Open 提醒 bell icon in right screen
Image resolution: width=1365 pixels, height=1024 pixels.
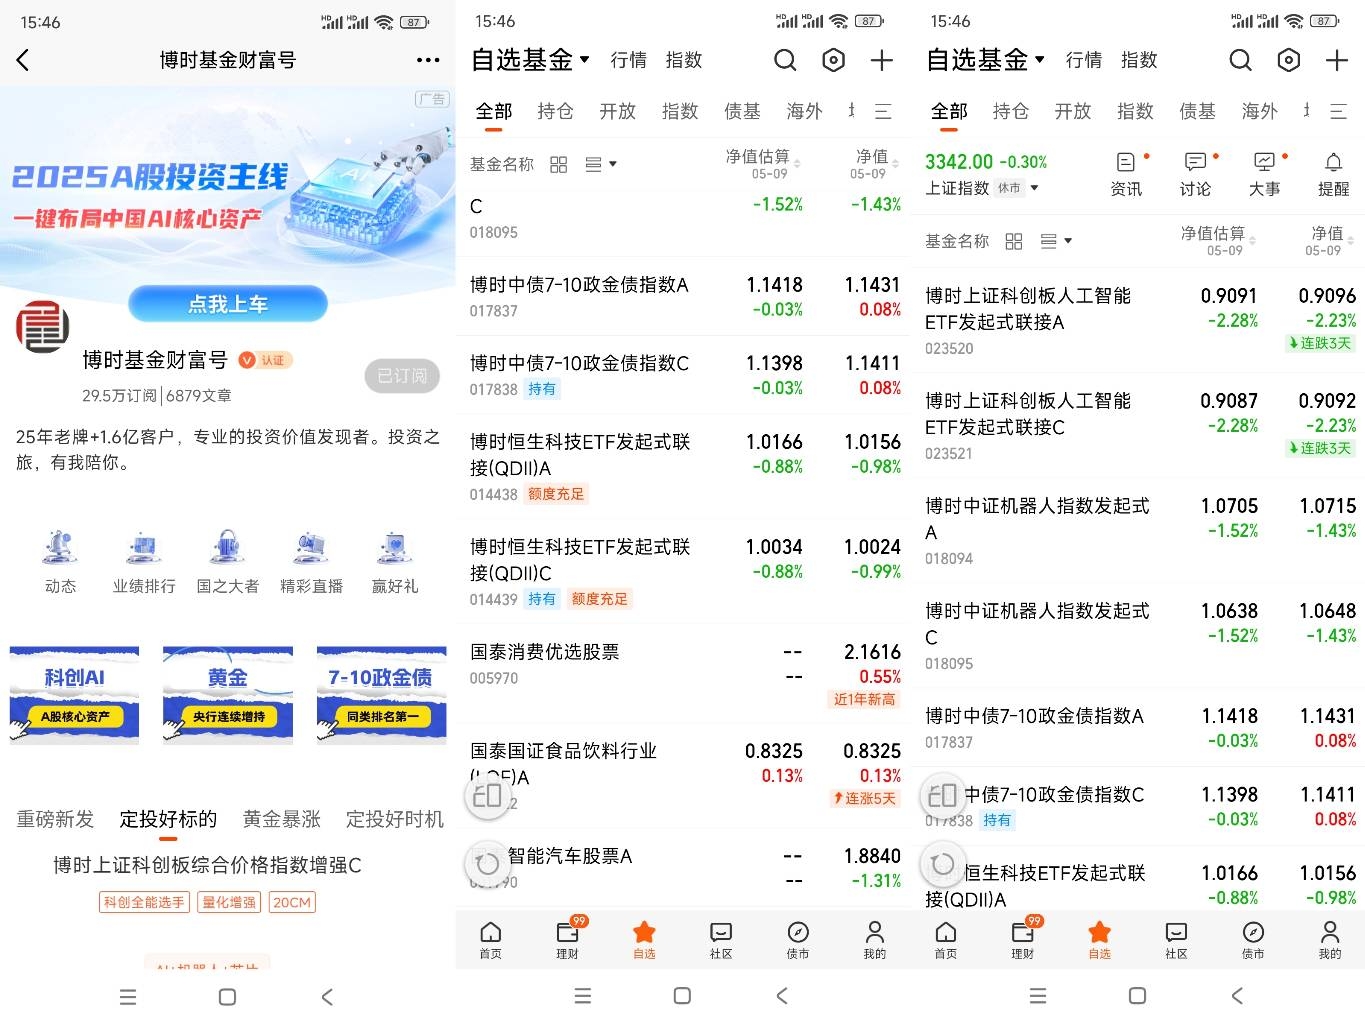click(x=1333, y=174)
